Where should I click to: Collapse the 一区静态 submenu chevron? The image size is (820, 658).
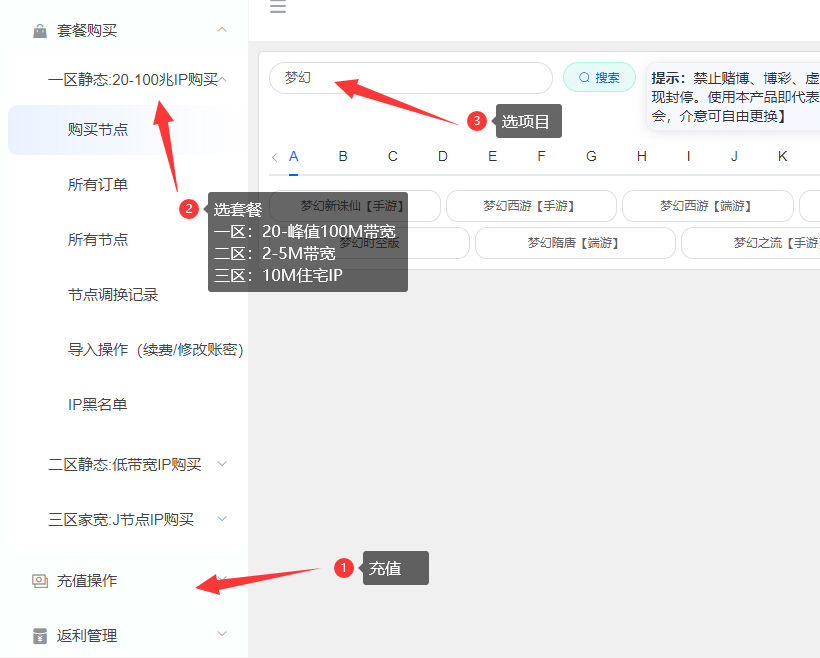coord(223,80)
